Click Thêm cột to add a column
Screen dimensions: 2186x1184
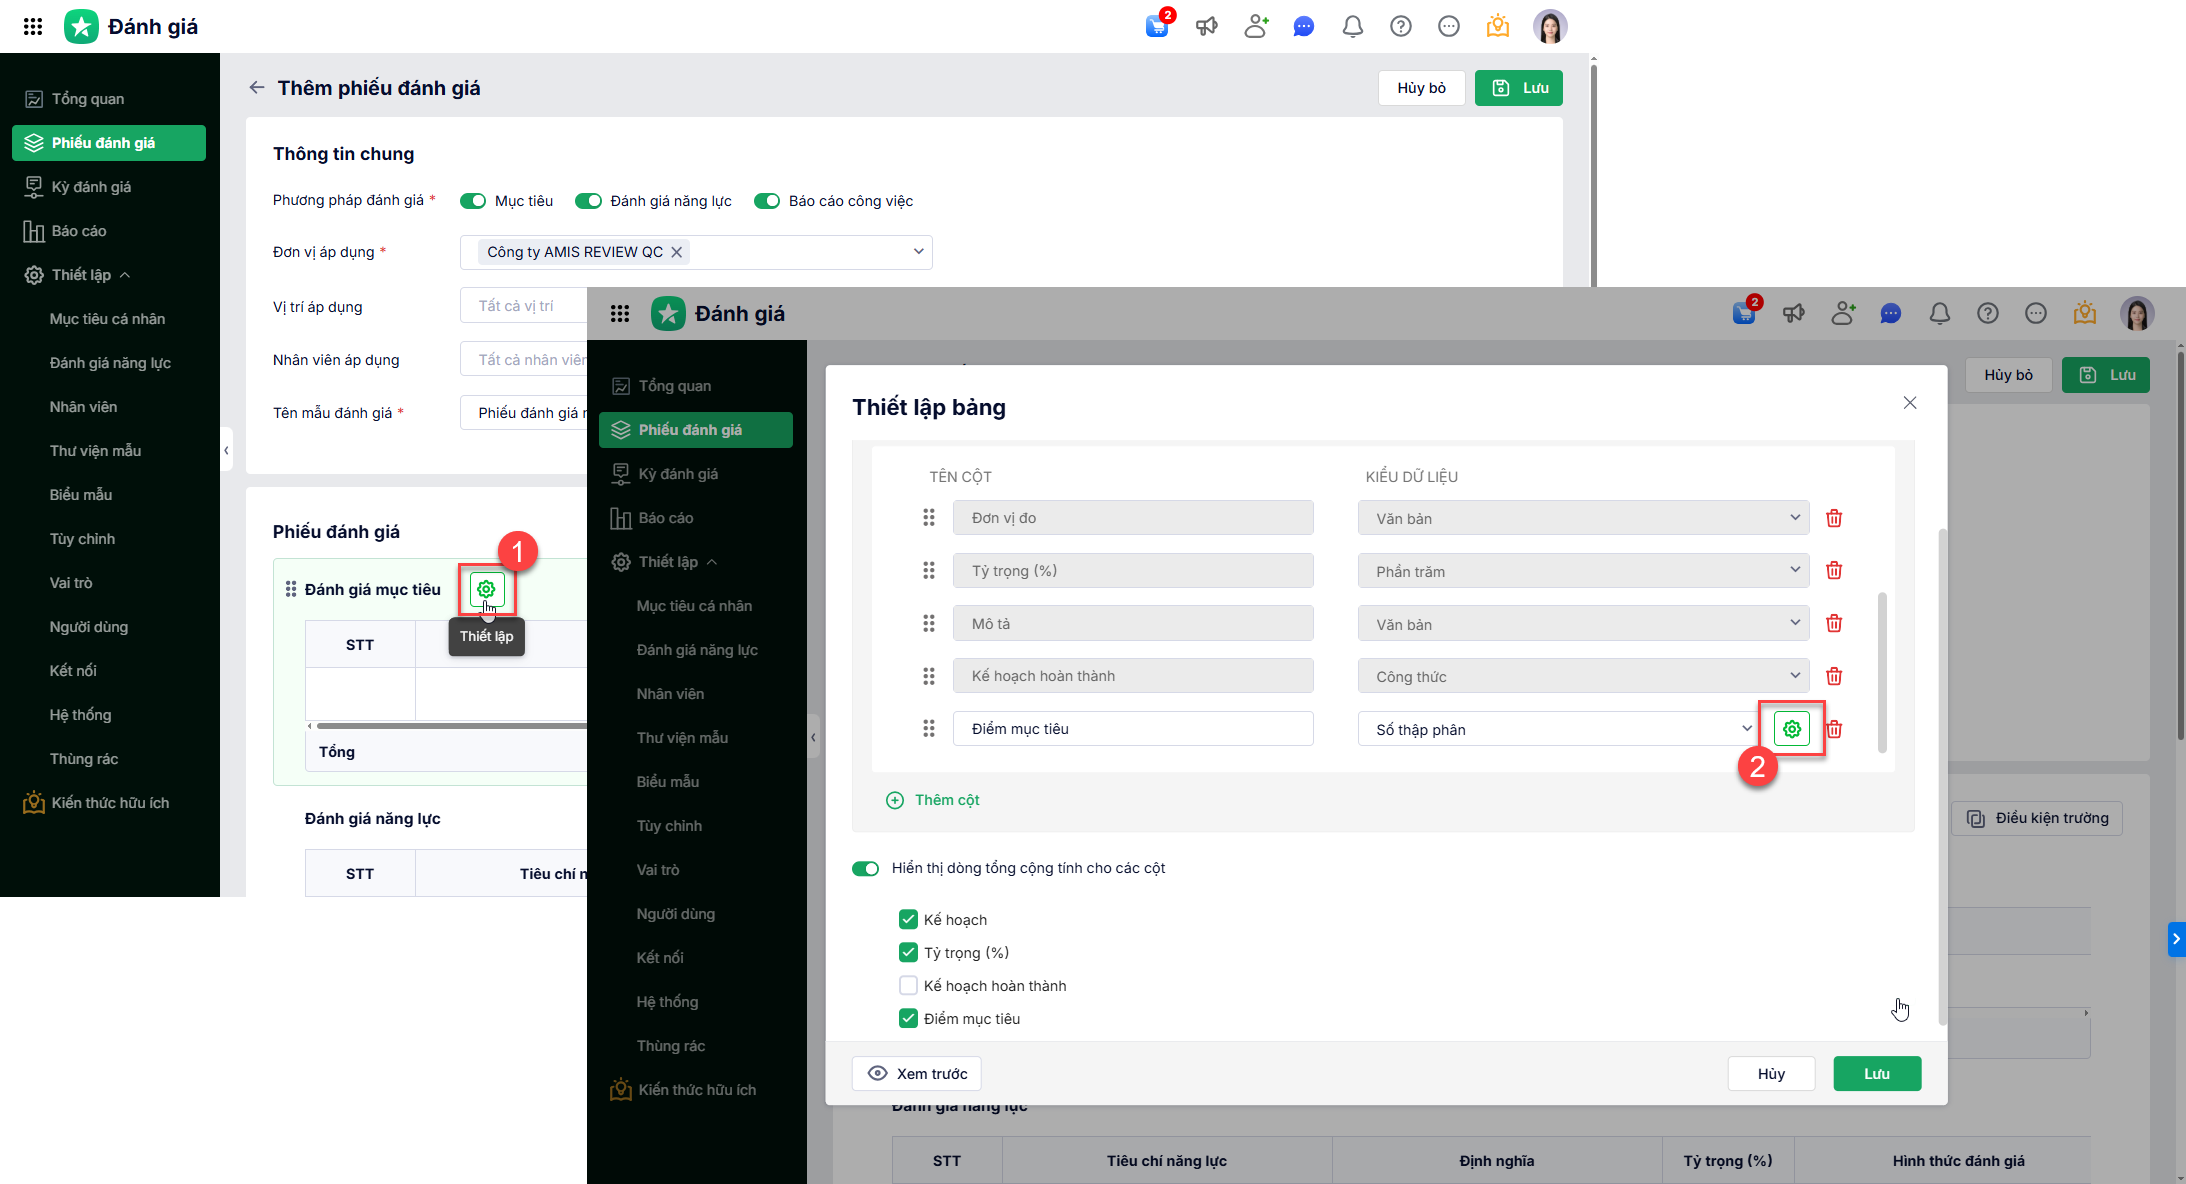(x=933, y=800)
